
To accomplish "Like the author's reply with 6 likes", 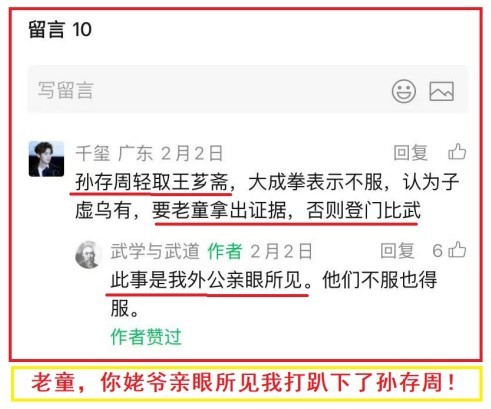I will pyautogui.click(x=457, y=250).
